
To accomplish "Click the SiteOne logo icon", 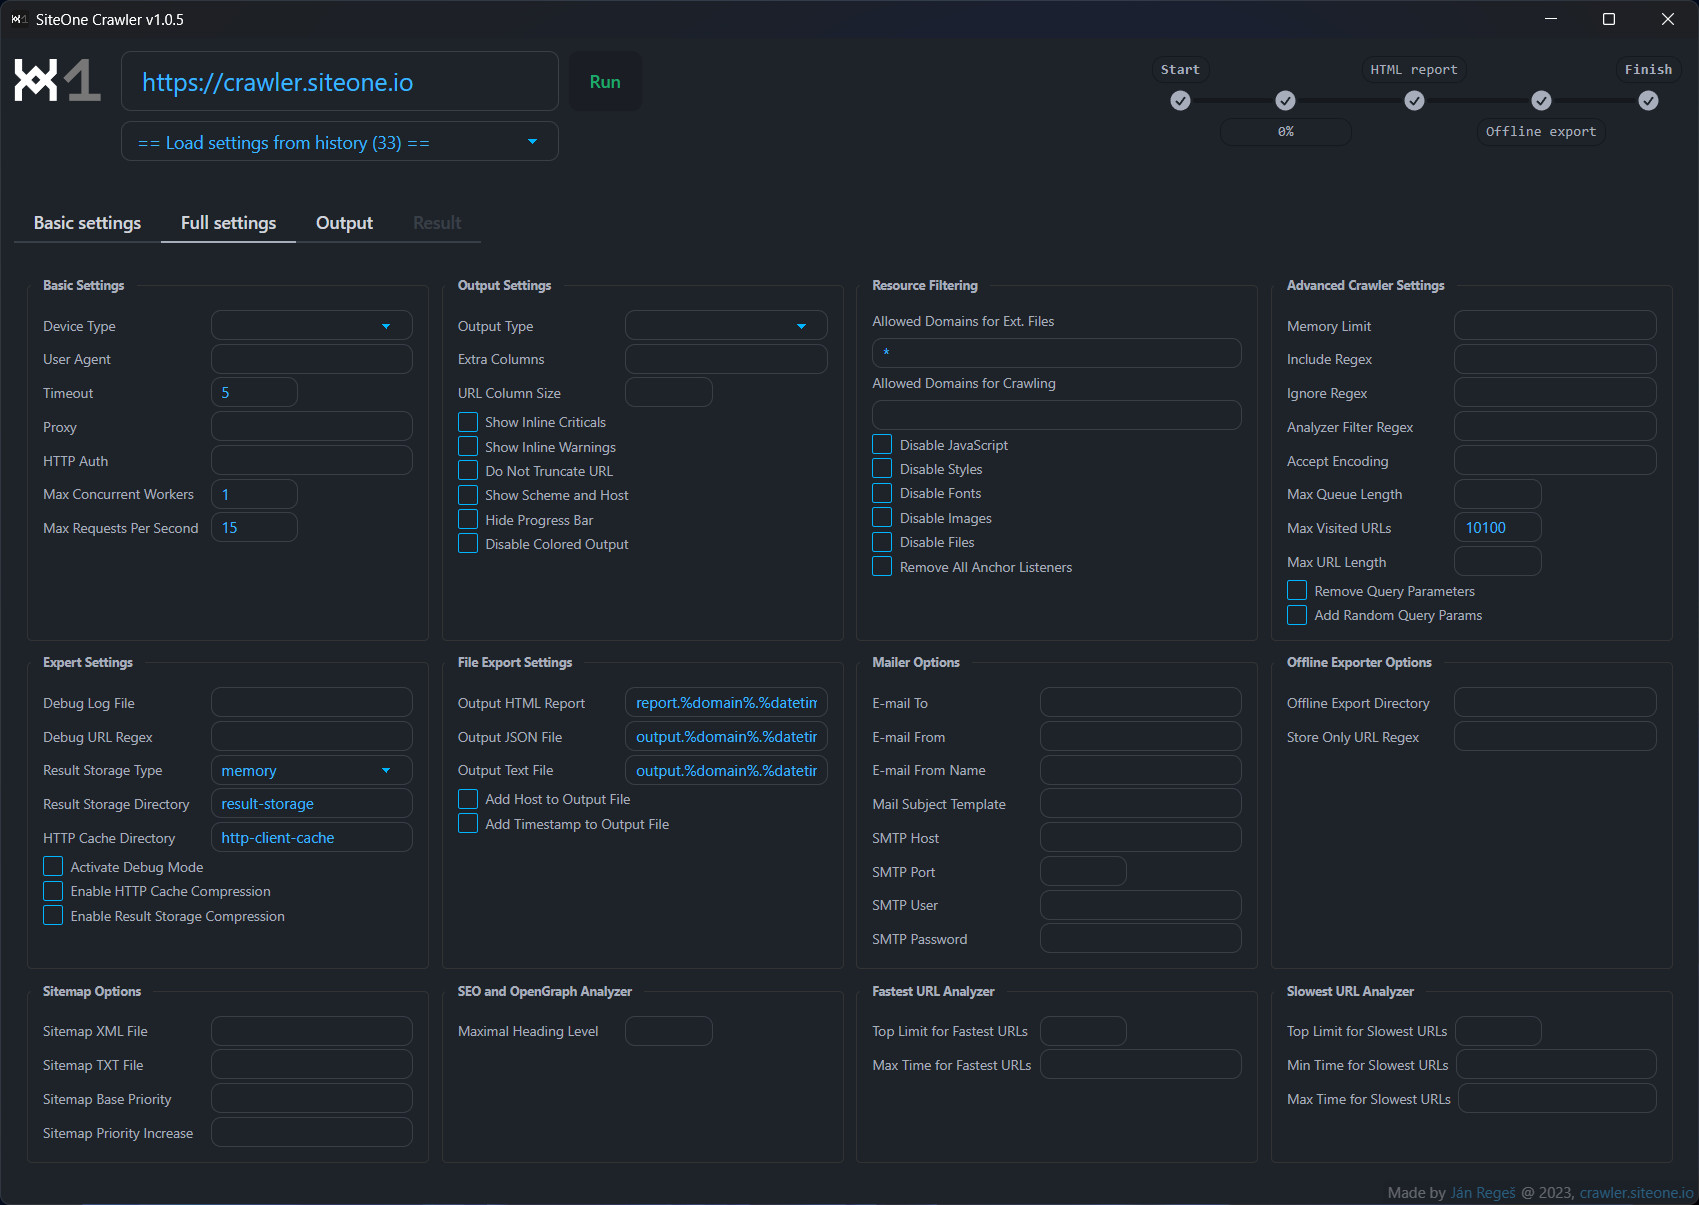I will point(57,81).
